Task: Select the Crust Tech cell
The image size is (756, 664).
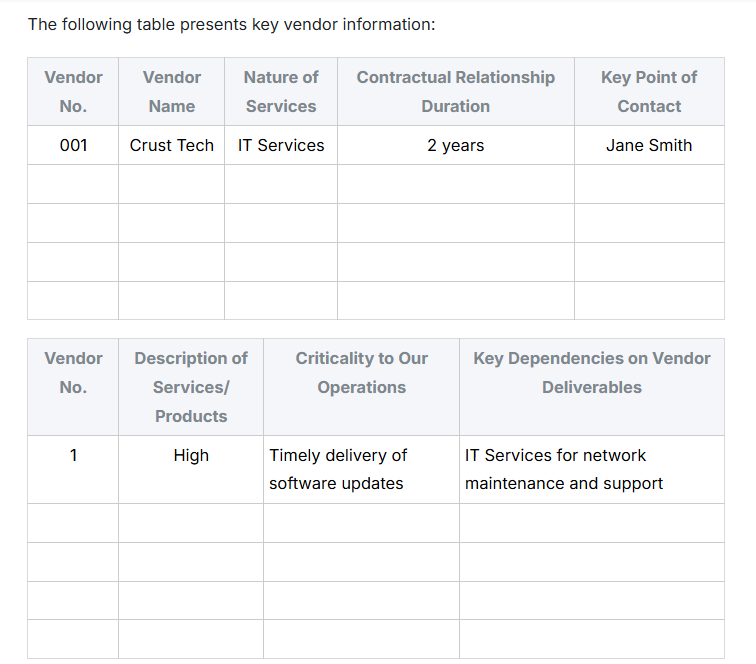Action: 171,145
